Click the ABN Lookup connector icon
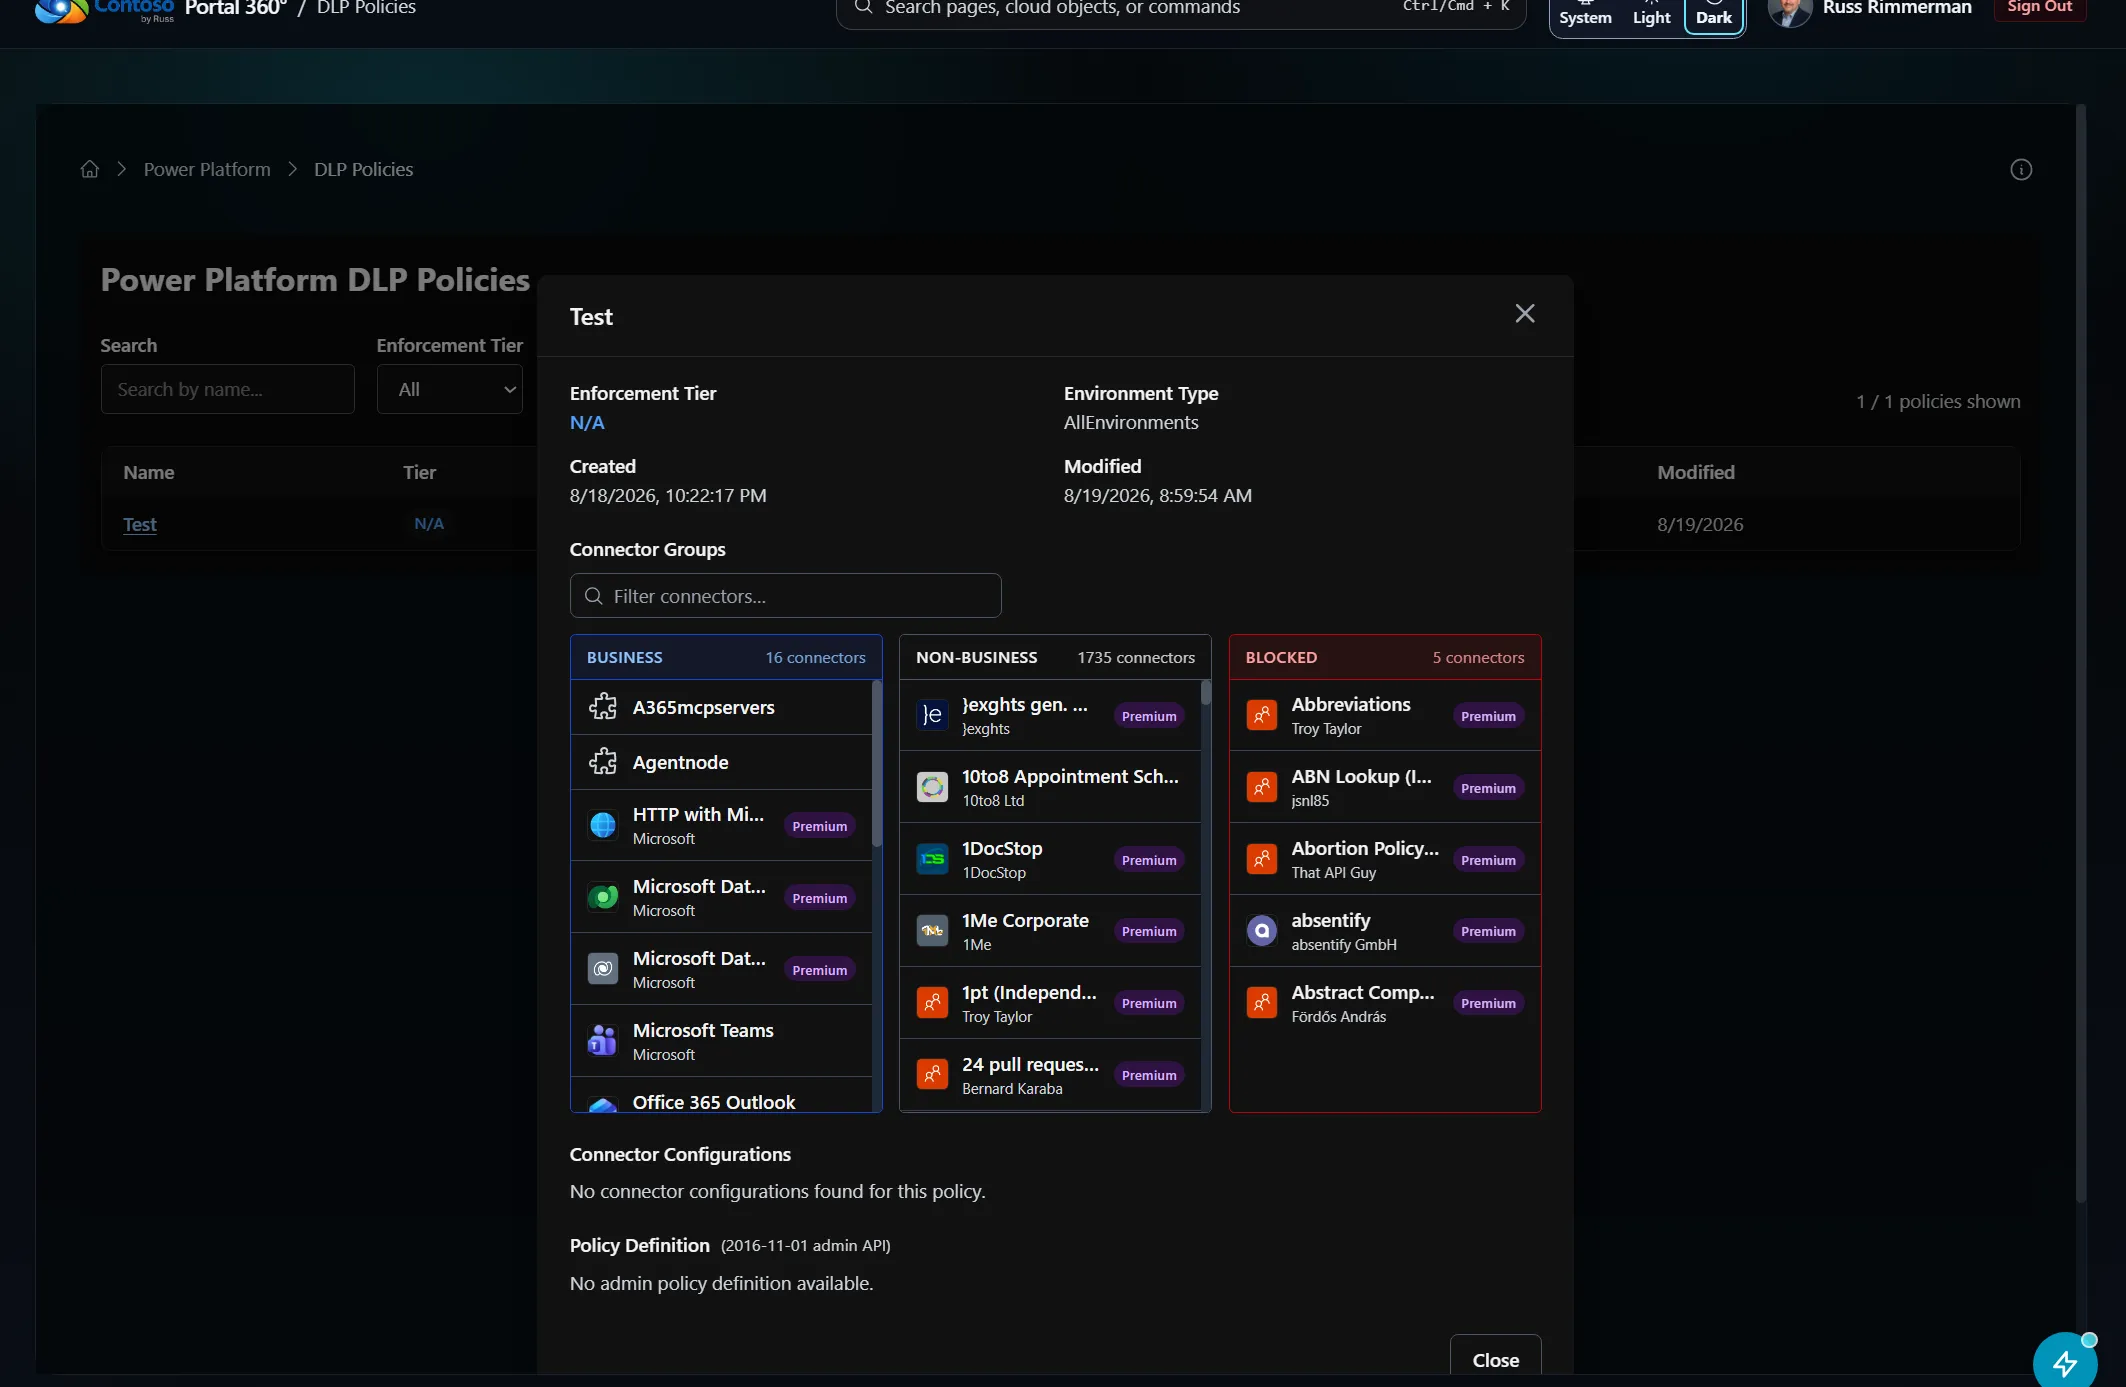The height and width of the screenshot is (1387, 2126). point(1262,787)
